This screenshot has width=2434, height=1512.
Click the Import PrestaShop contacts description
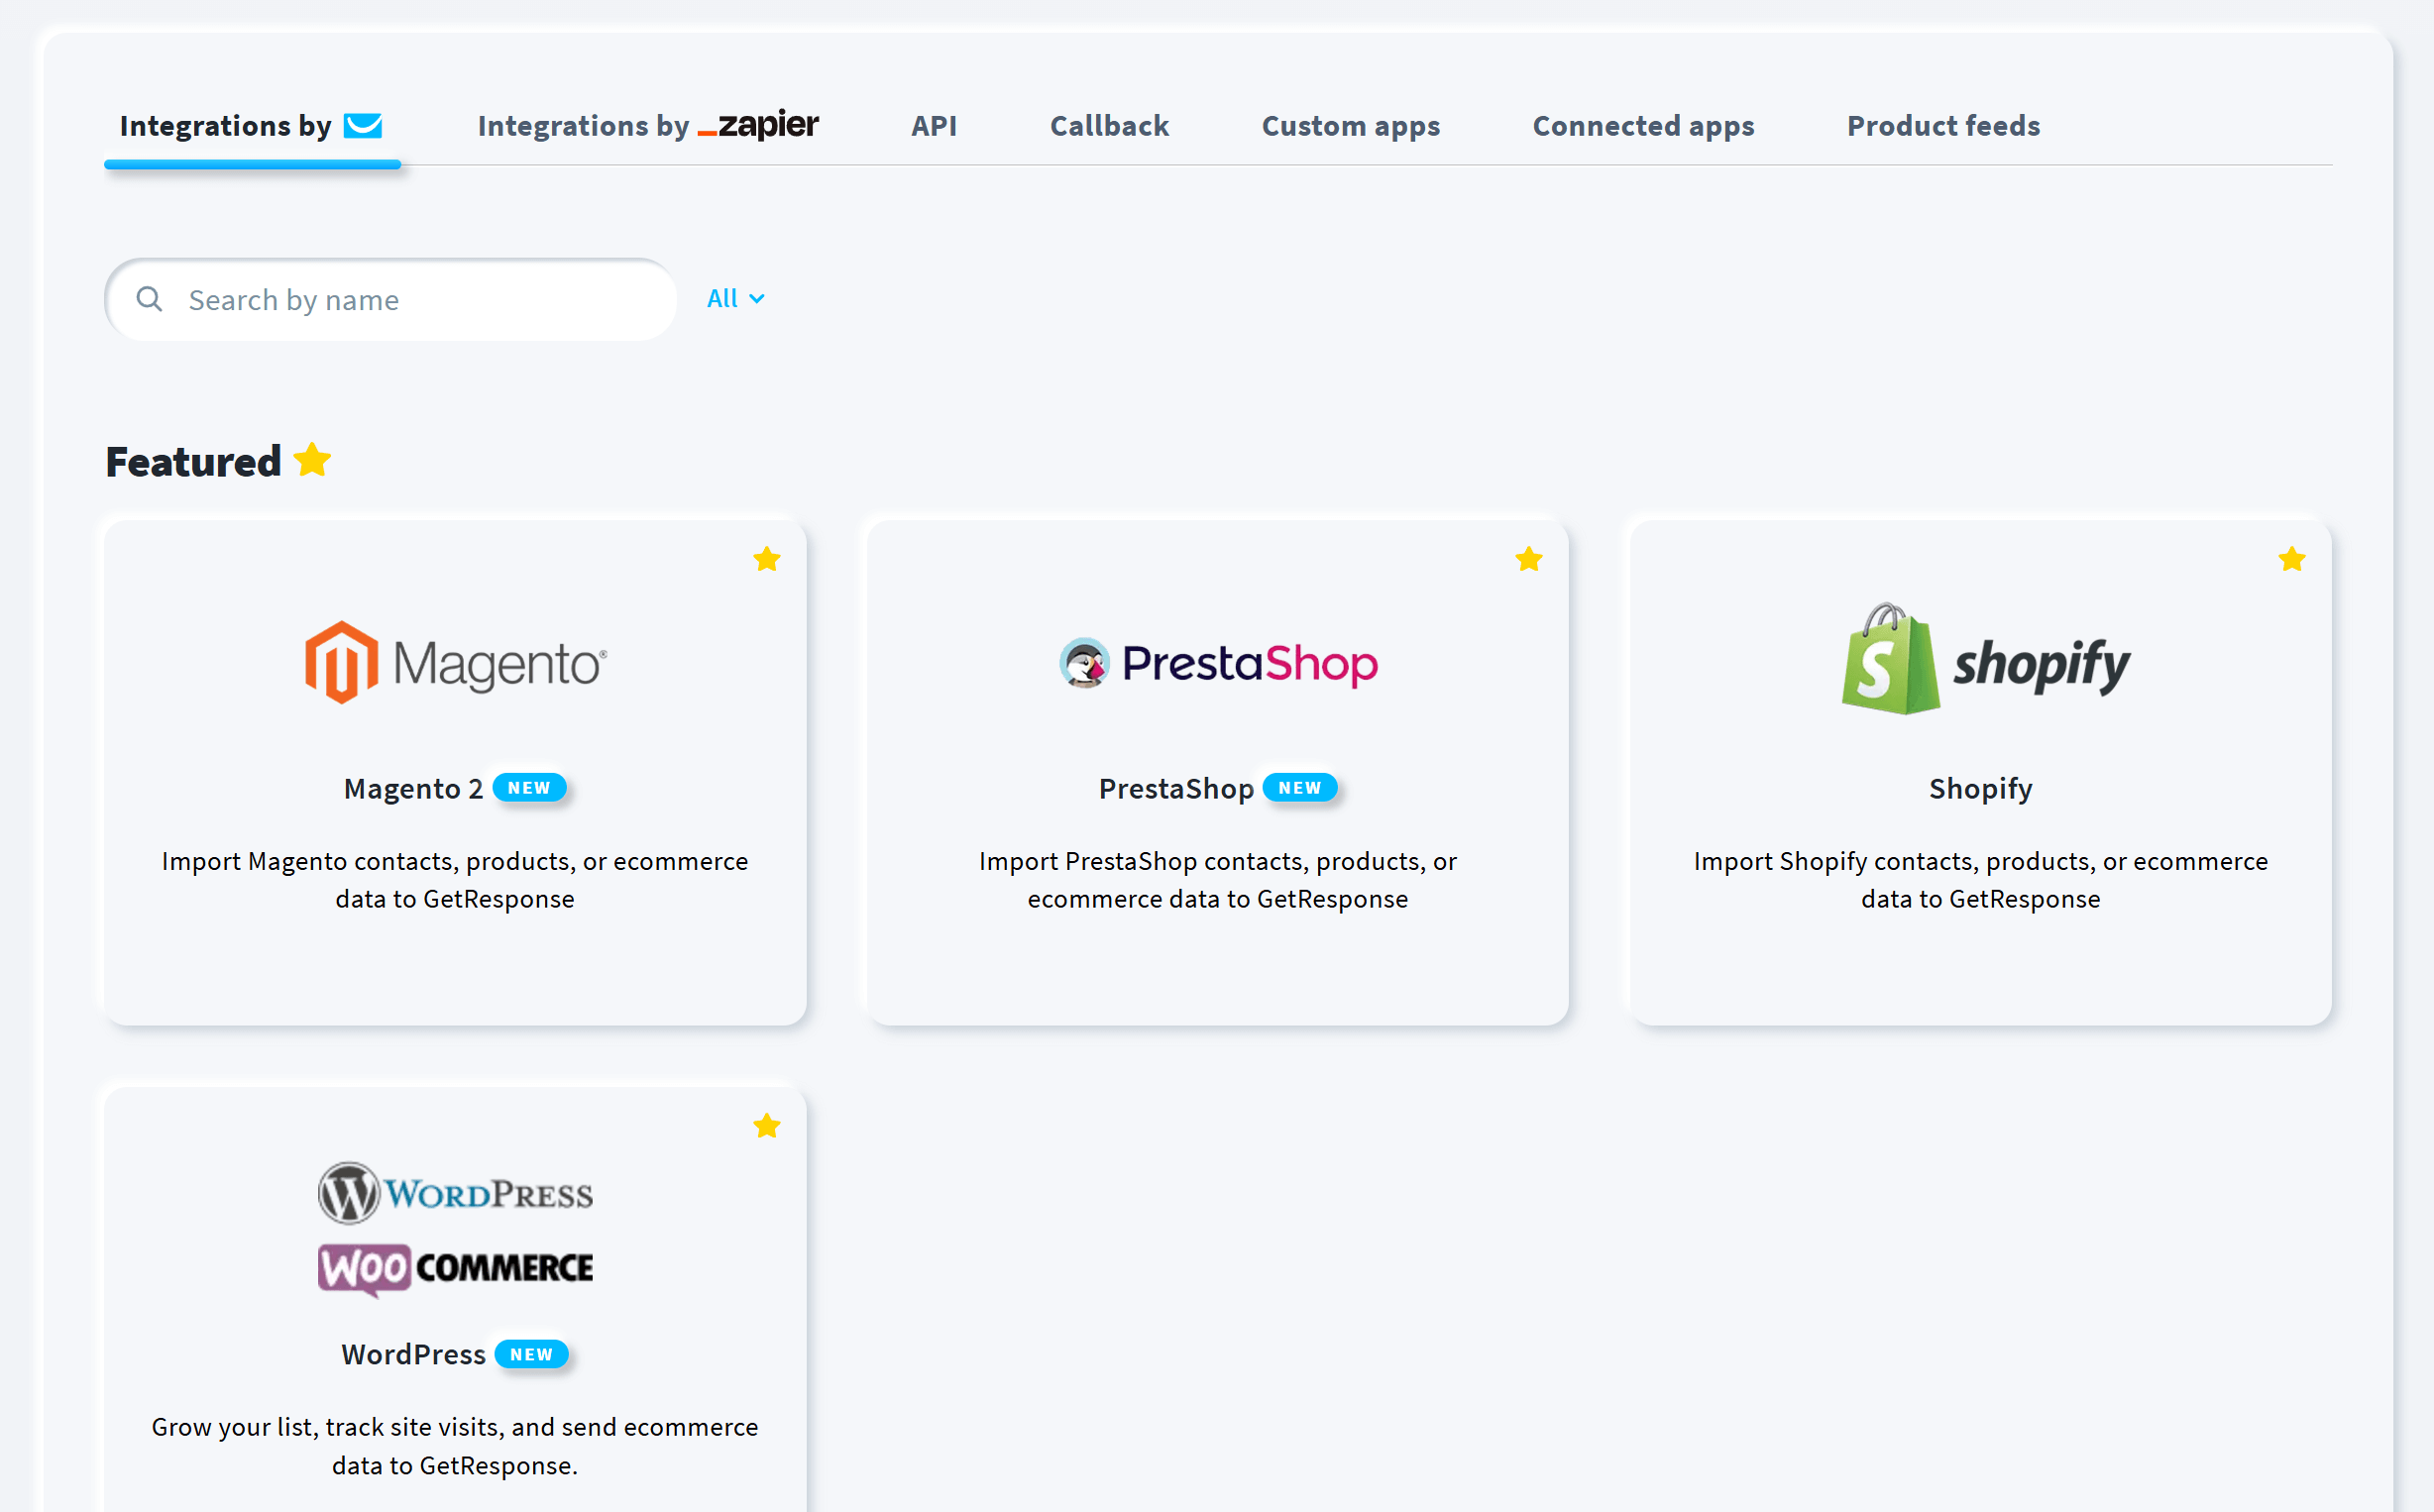click(1218, 880)
